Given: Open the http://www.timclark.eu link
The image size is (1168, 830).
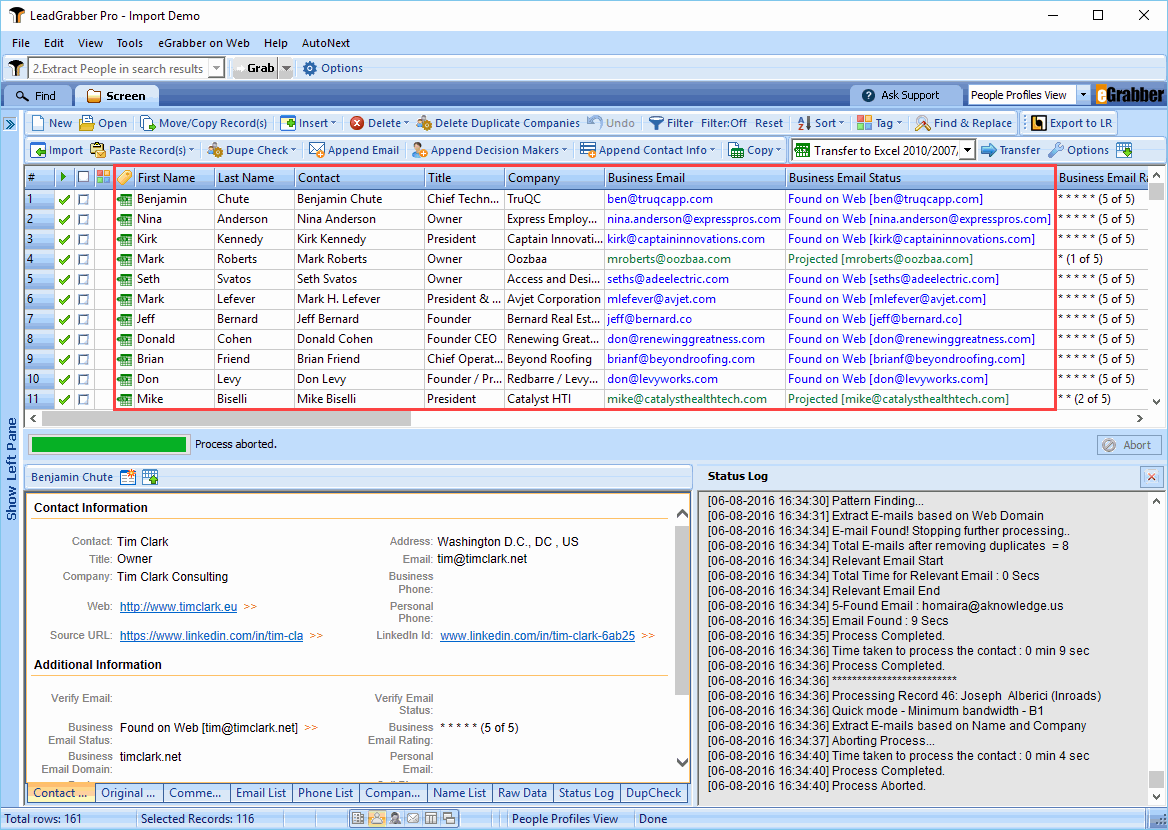Looking at the screenshot, I should click(179, 606).
